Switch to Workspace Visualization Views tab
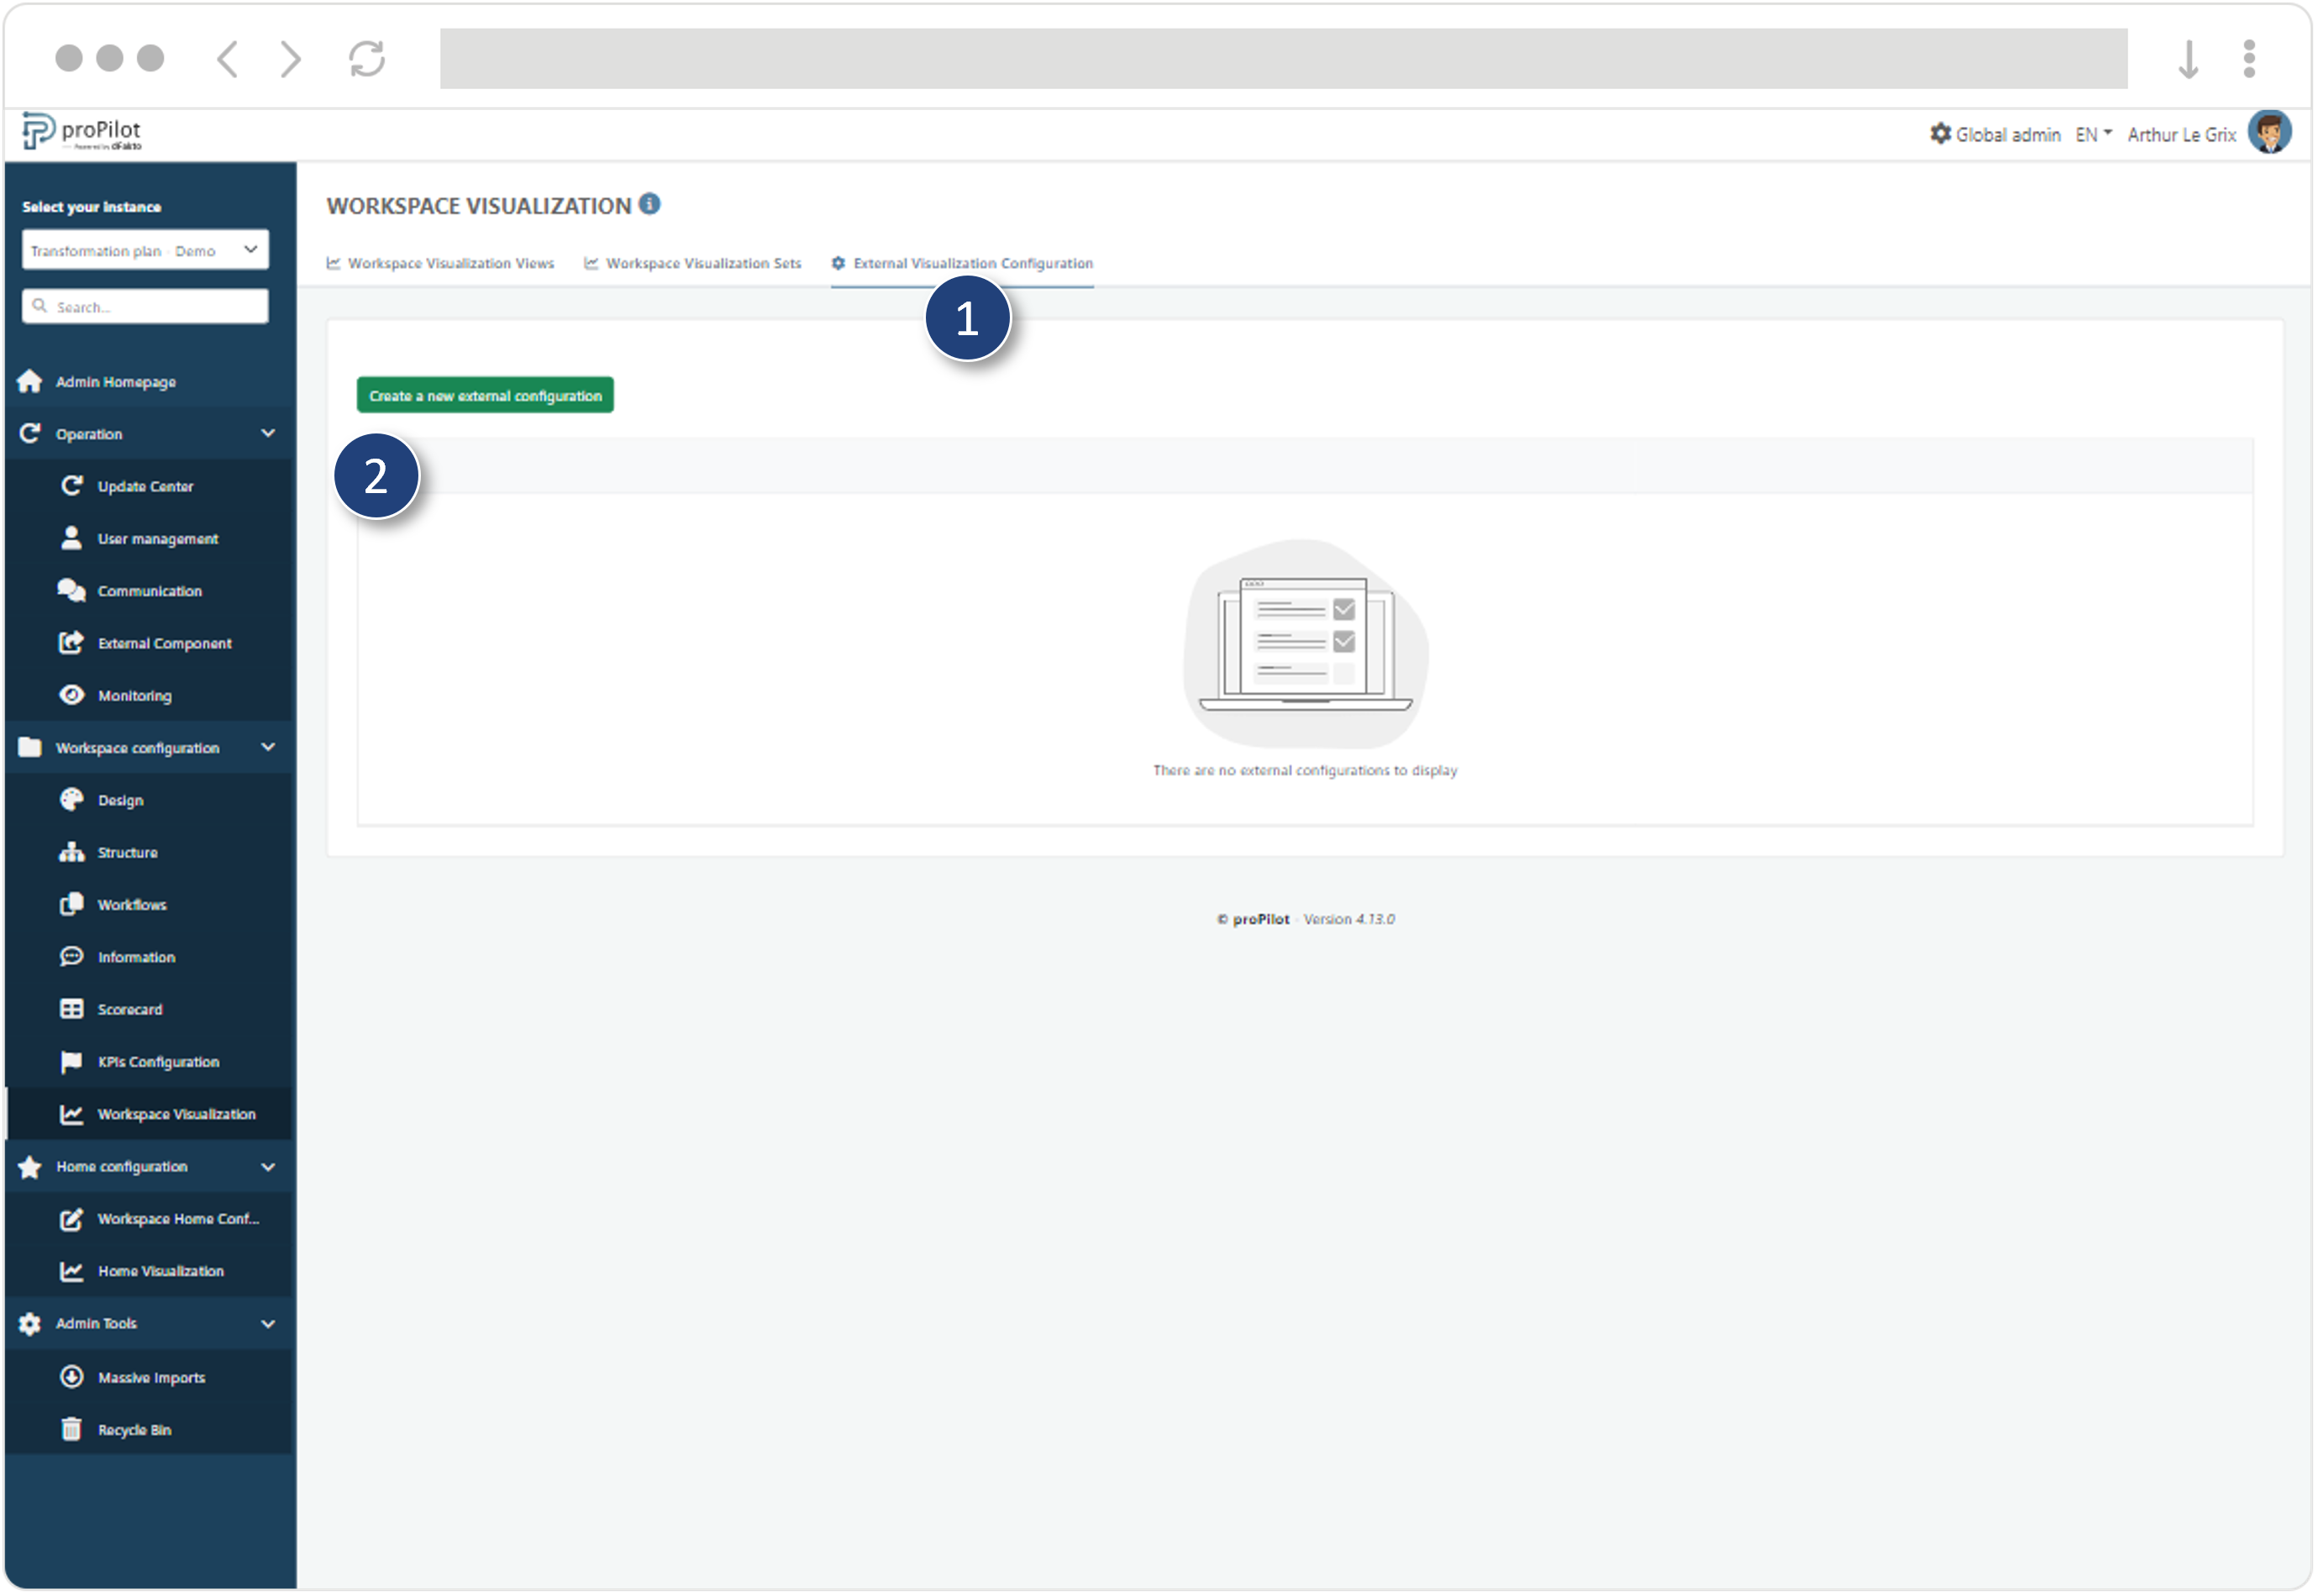The height and width of the screenshot is (1596, 2318). coord(441,263)
